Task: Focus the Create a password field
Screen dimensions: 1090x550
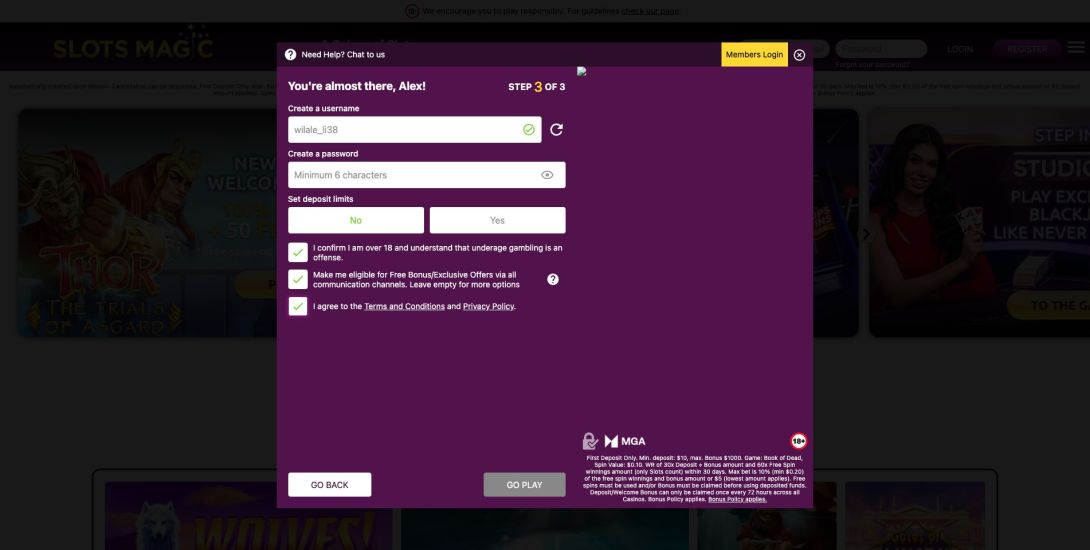Action: point(427,175)
